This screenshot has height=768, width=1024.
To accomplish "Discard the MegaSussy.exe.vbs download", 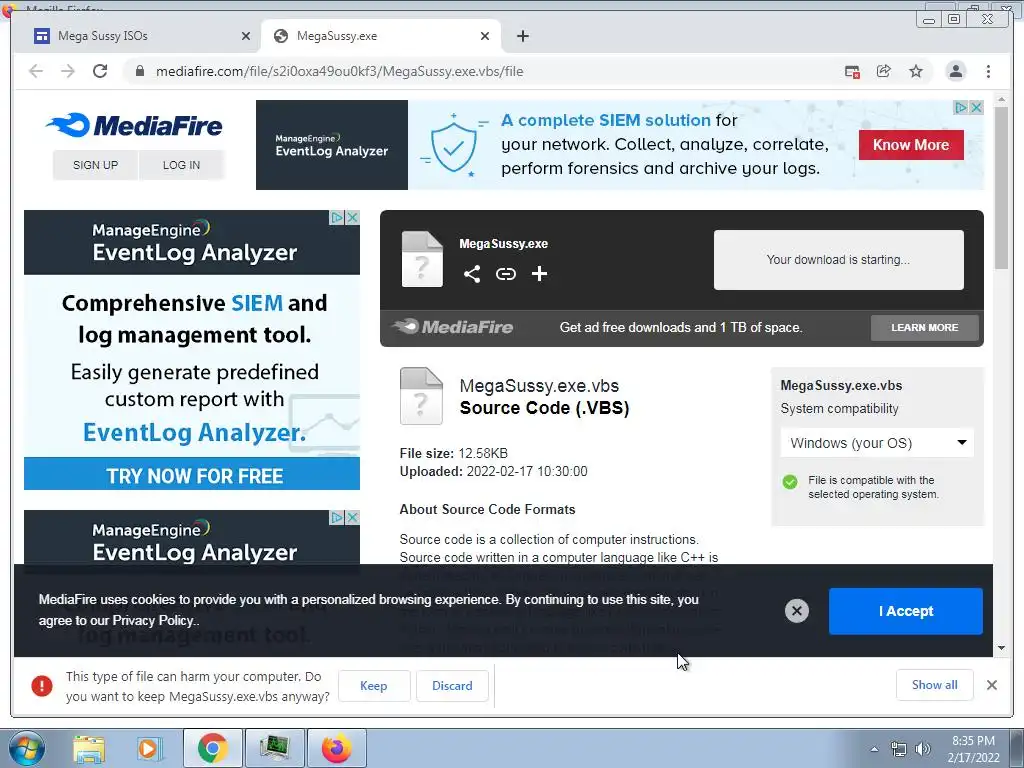I will point(452,686).
